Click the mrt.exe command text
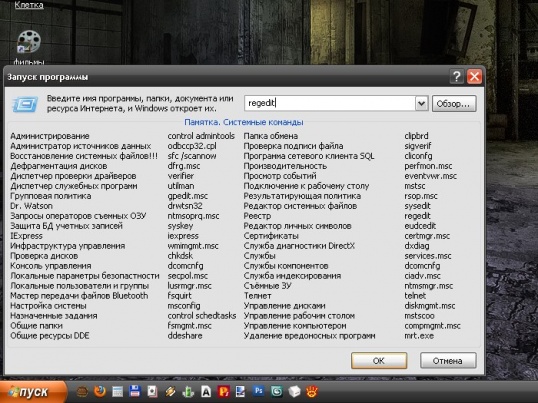The image size is (538, 403). tap(419, 335)
